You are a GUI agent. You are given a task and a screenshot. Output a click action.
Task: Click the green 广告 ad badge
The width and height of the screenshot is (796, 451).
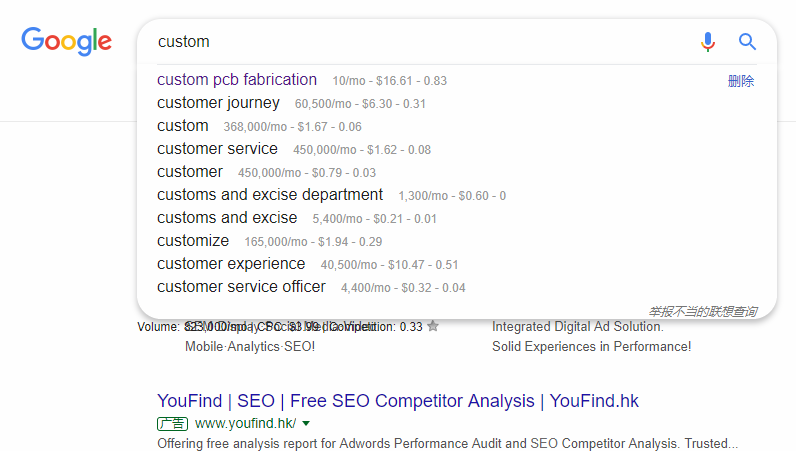(172, 423)
